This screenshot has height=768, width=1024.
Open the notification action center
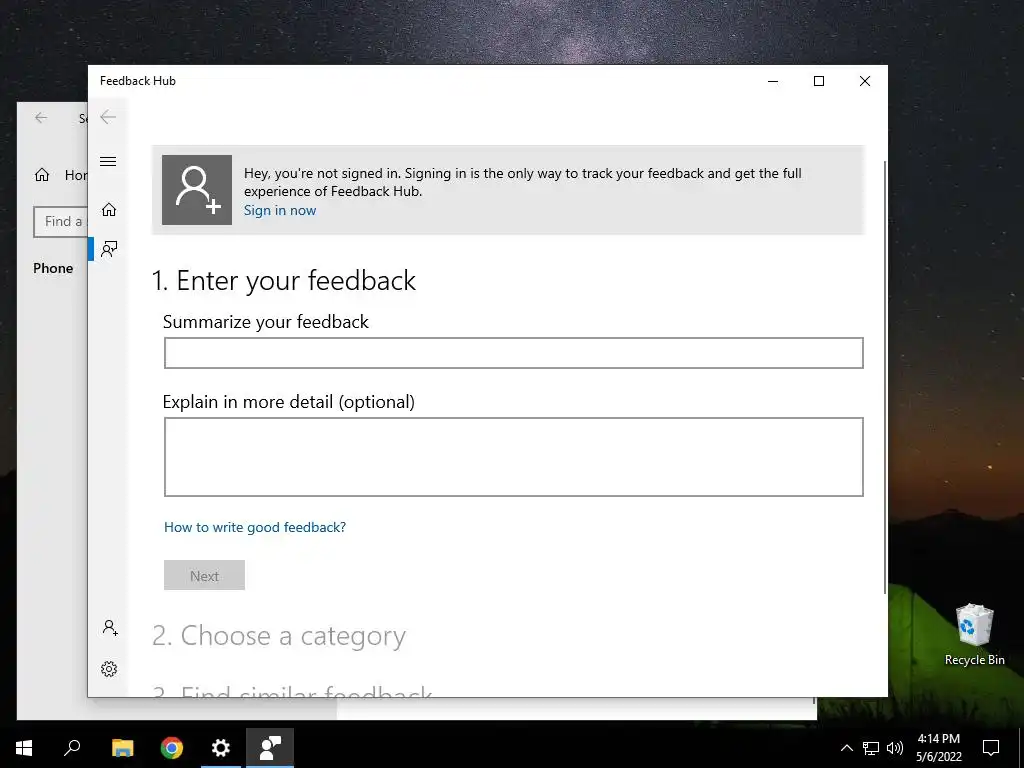[991, 748]
